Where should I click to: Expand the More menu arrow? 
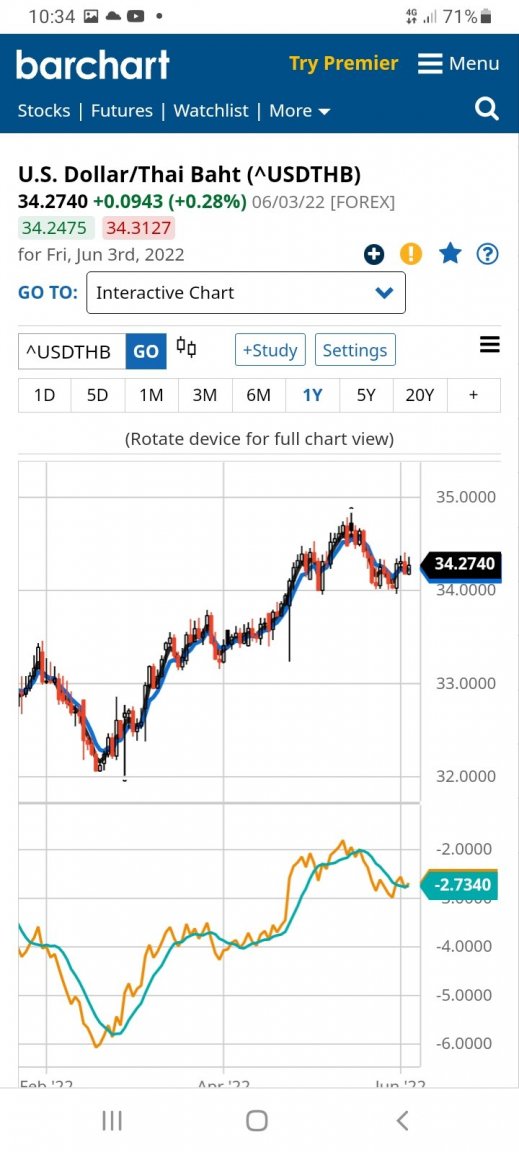click(x=324, y=112)
